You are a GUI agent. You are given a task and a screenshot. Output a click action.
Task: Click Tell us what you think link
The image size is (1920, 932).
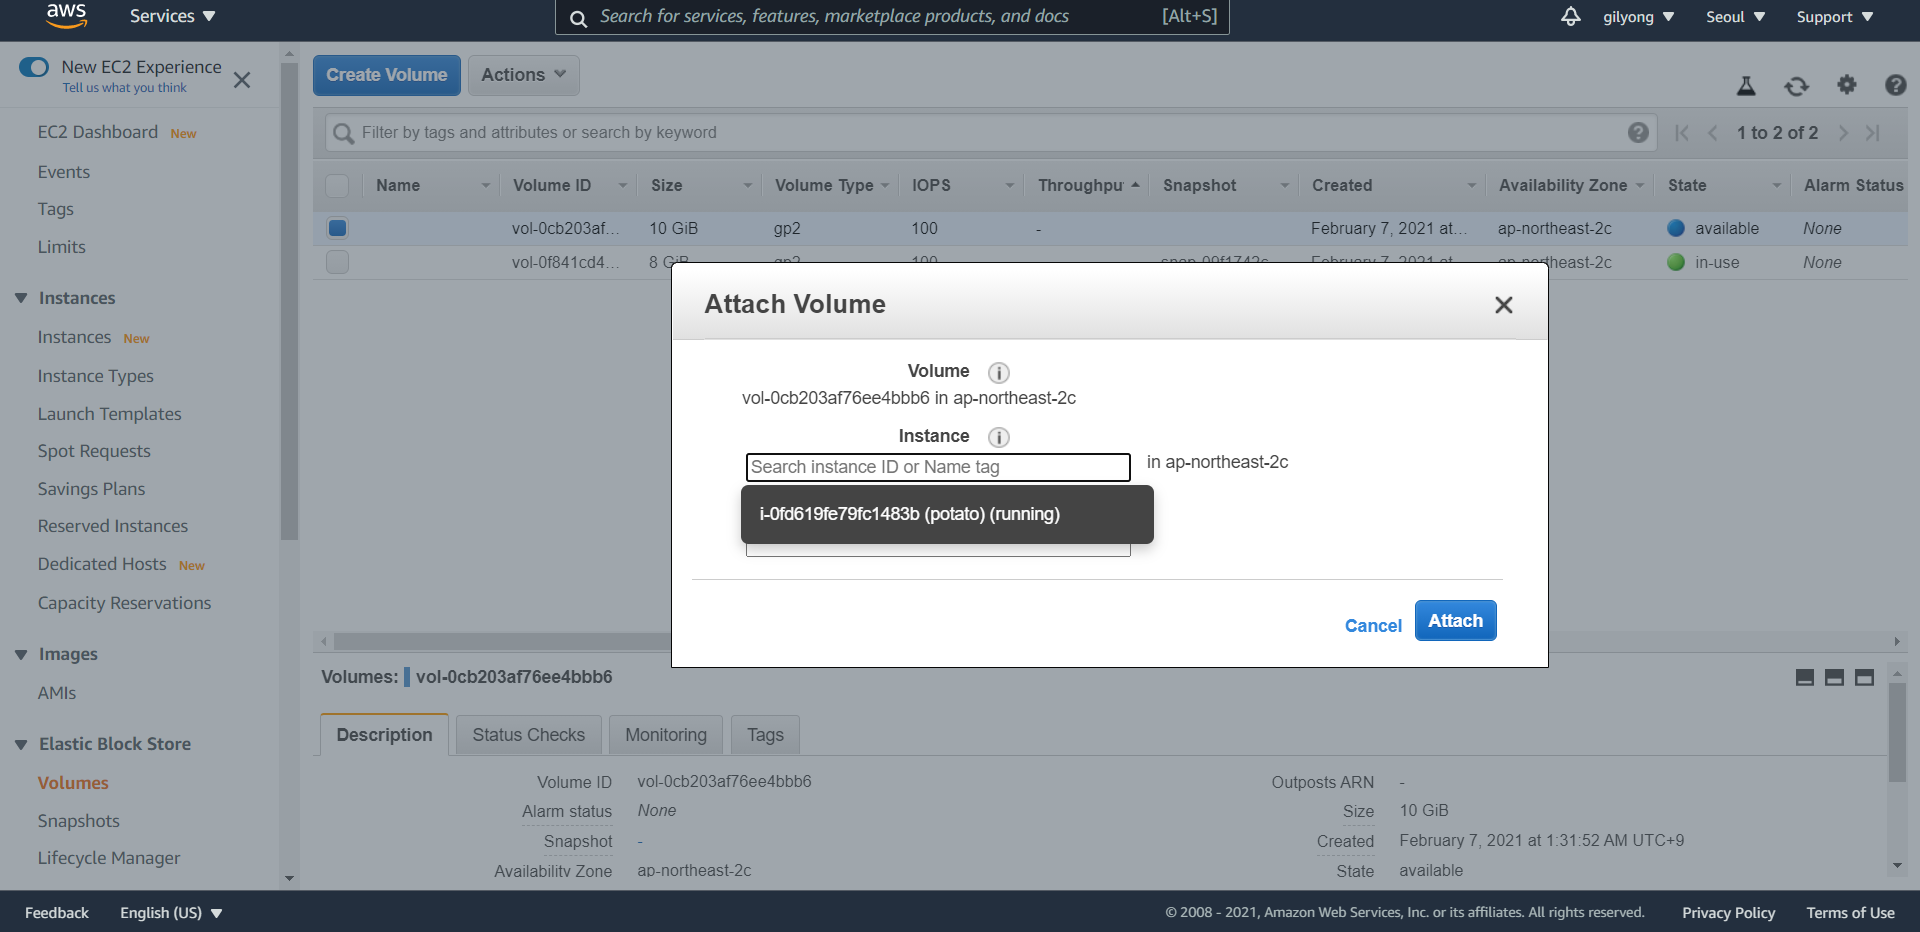click(x=125, y=88)
